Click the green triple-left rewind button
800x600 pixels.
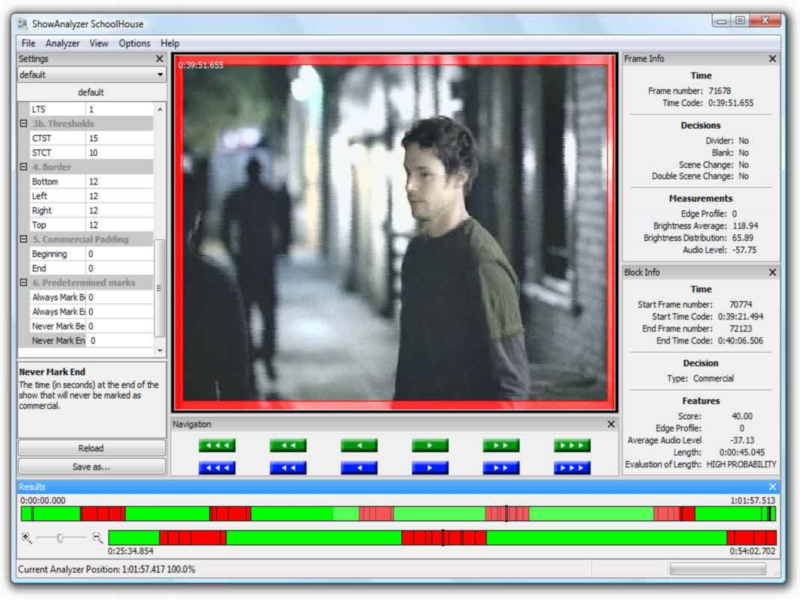coord(217,445)
